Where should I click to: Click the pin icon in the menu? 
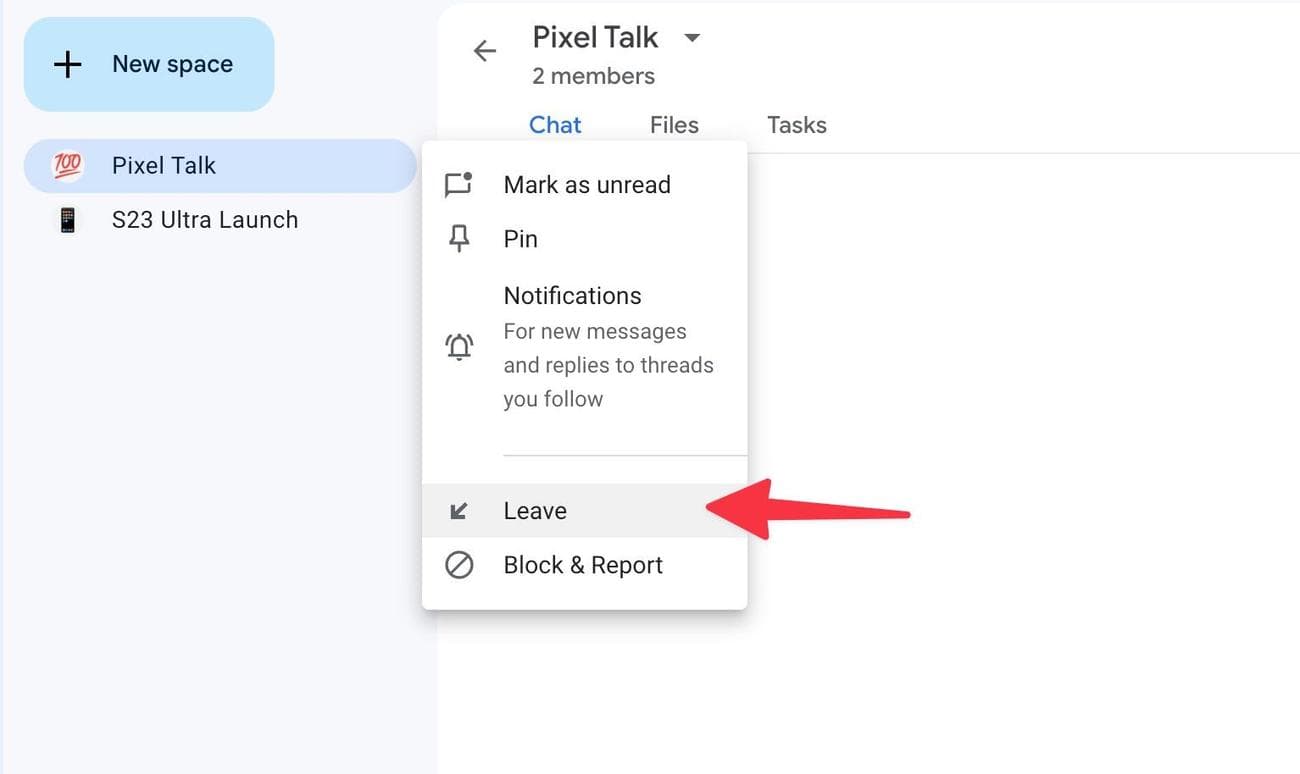459,239
